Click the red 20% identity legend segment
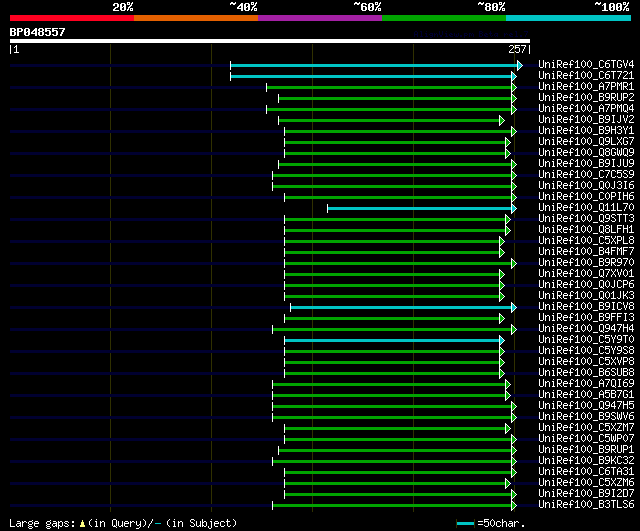 [72, 18]
